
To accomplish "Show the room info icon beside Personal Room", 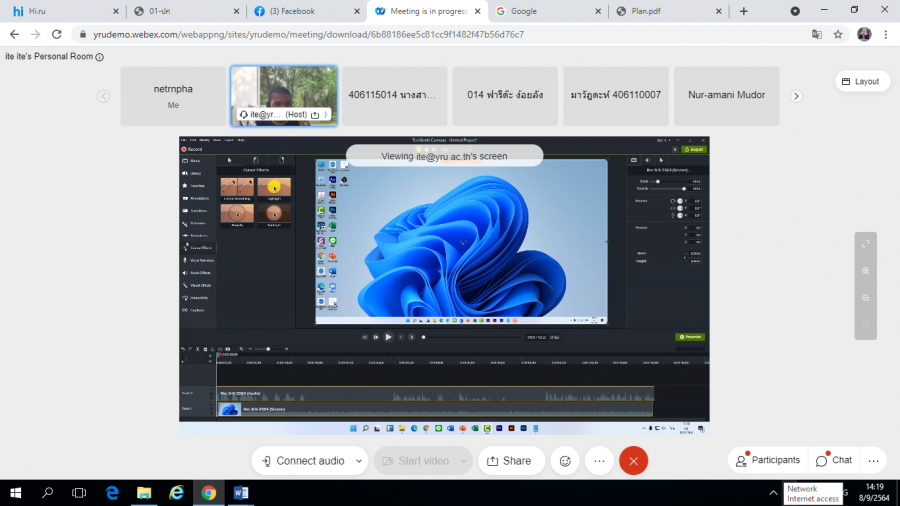I will 100,57.
